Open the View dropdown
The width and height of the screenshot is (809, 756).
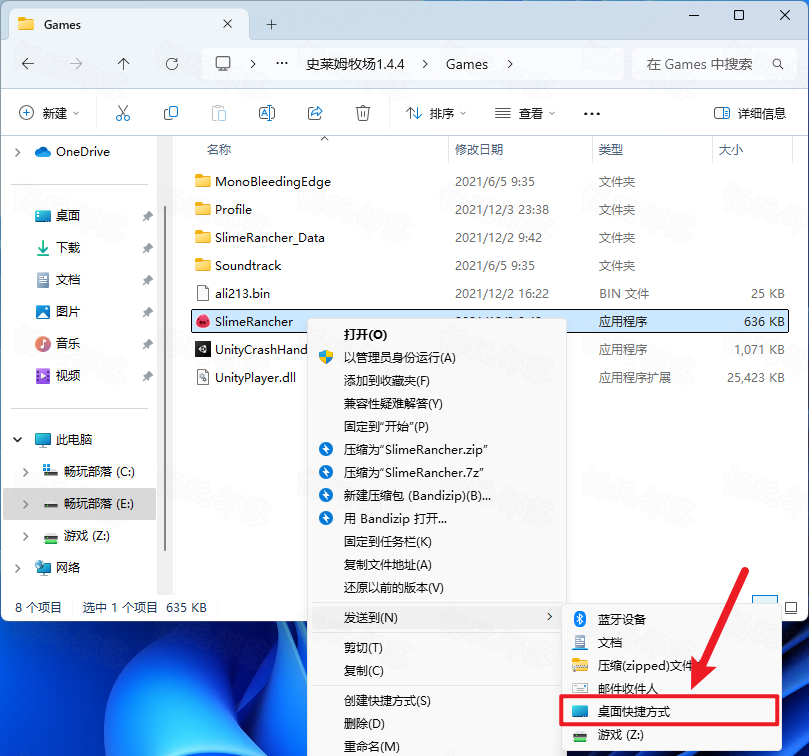tap(525, 113)
